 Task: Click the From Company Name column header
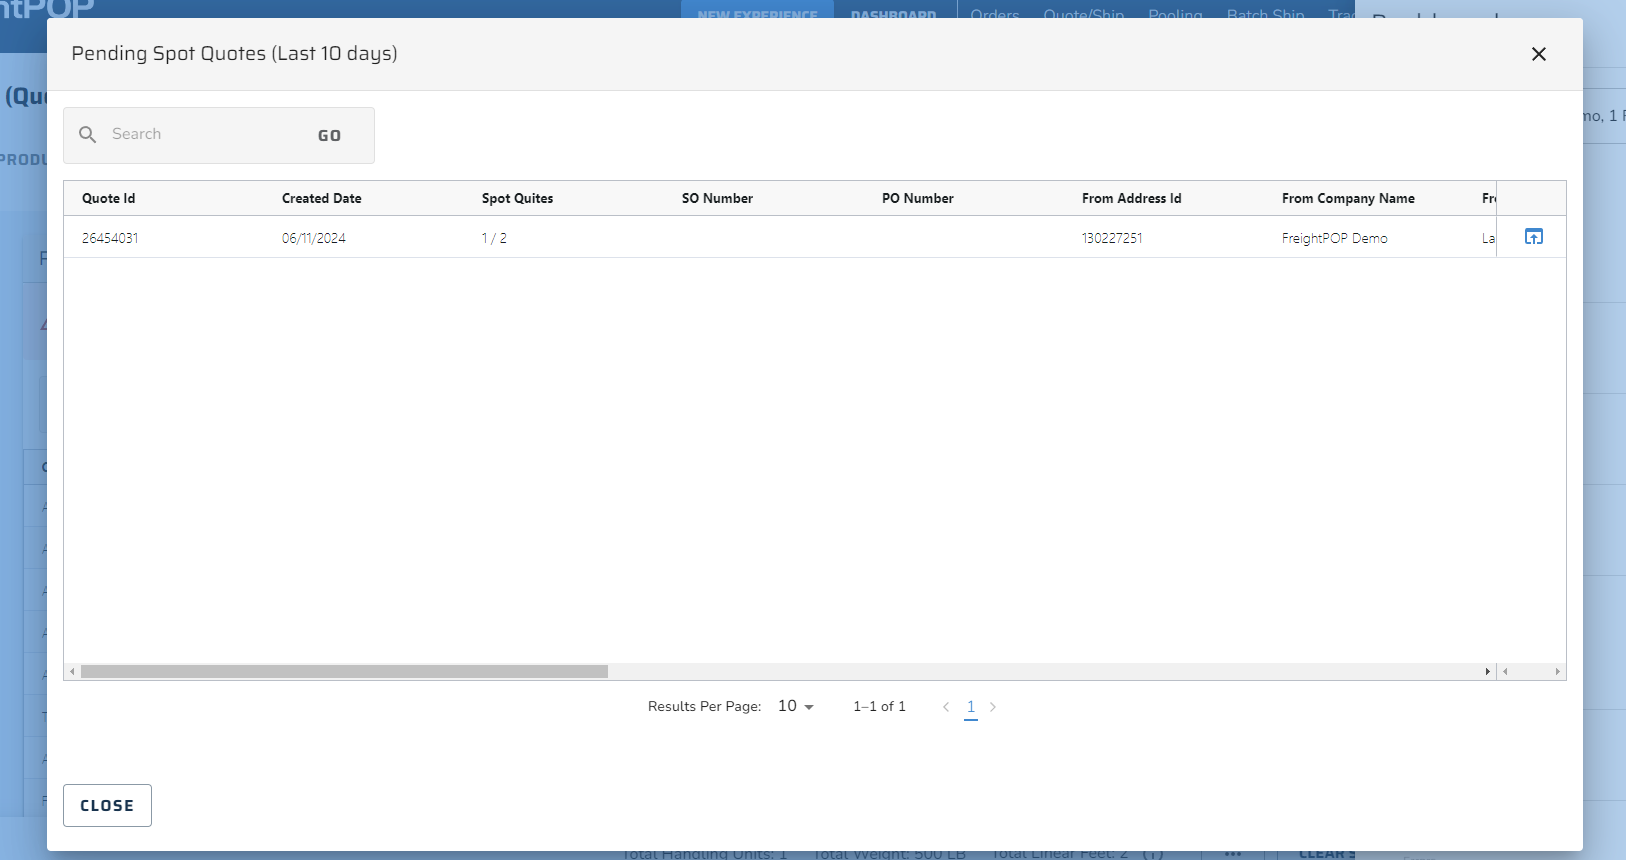click(x=1348, y=198)
